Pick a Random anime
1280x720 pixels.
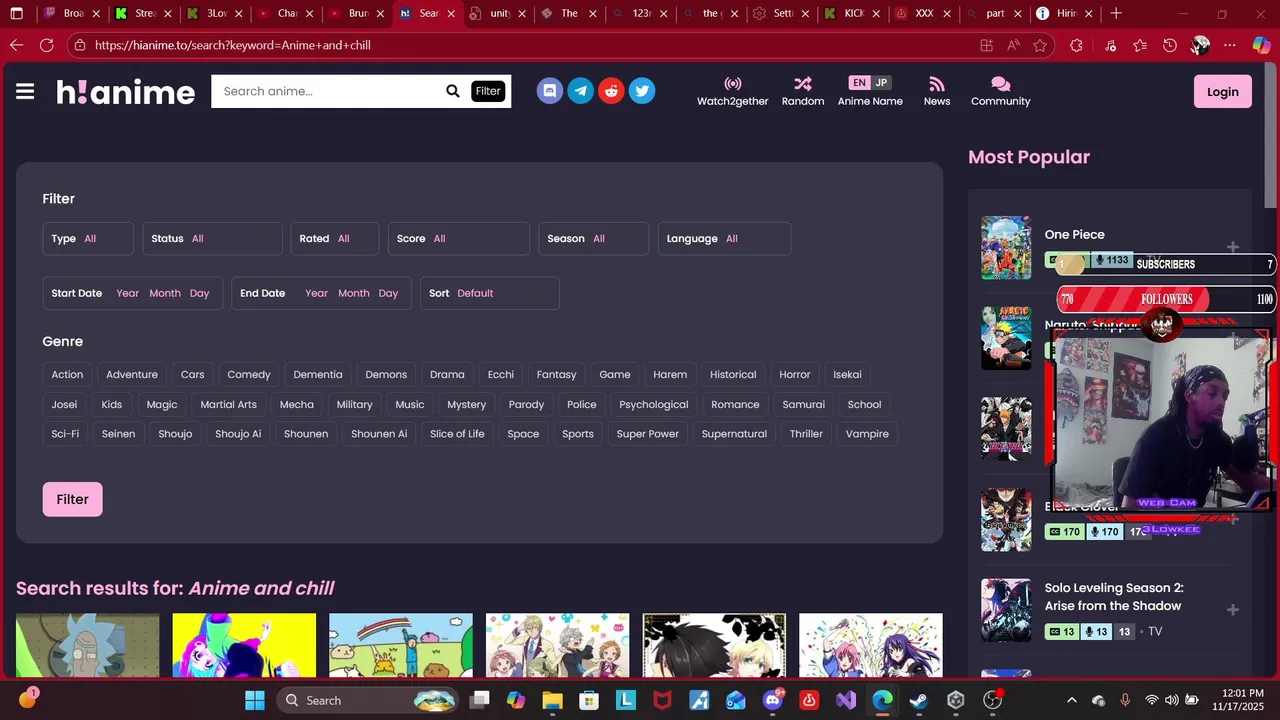[x=803, y=91]
